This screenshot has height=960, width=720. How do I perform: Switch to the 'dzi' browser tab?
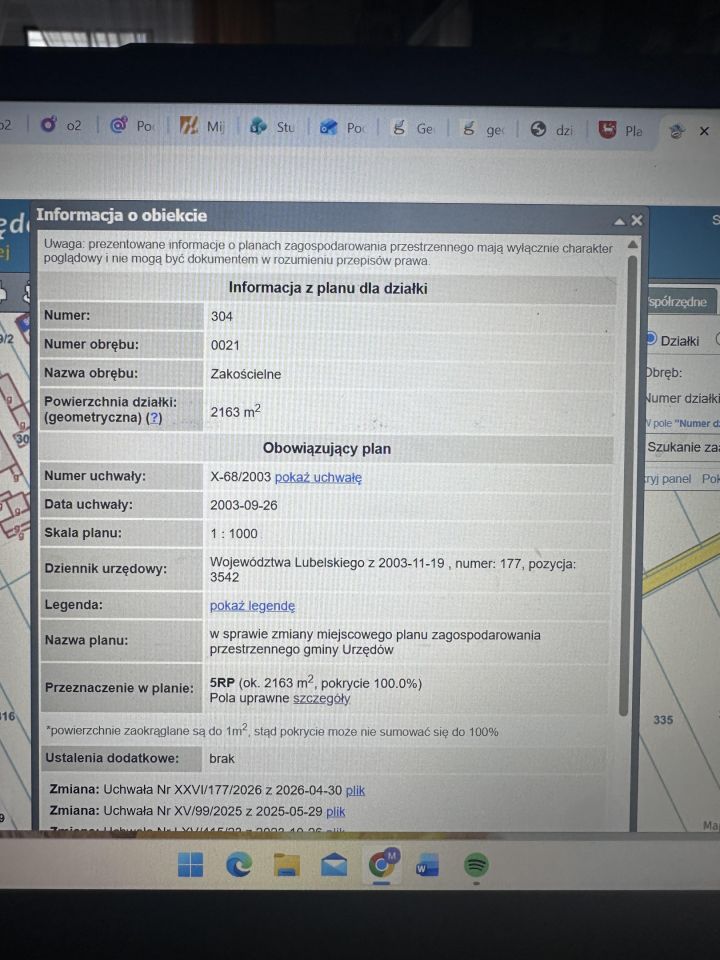(552, 129)
